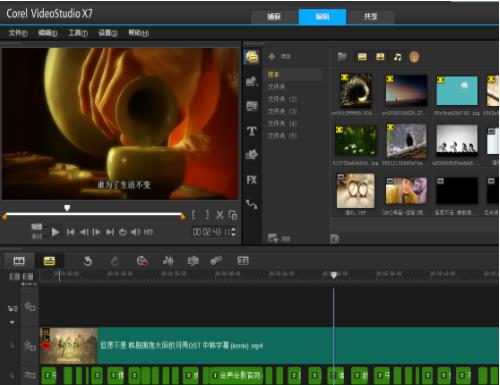Open the browse options at library bottom
500x385 pixels.
click(x=279, y=239)
